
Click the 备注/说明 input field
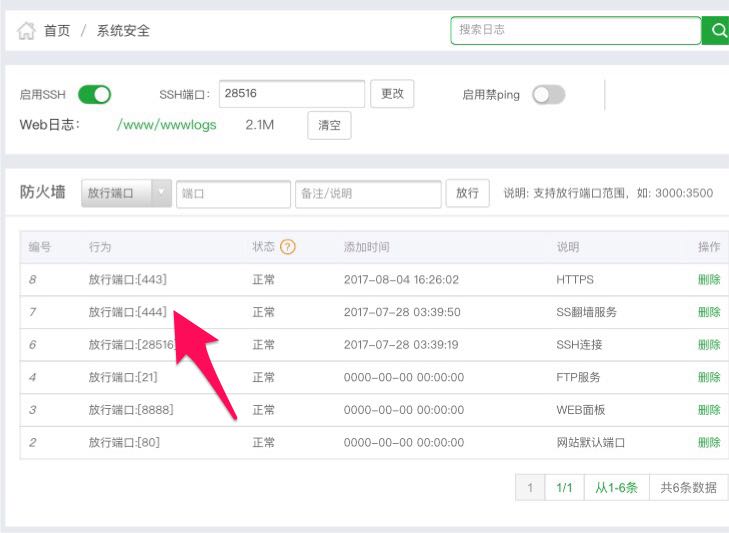click(367, 194)
